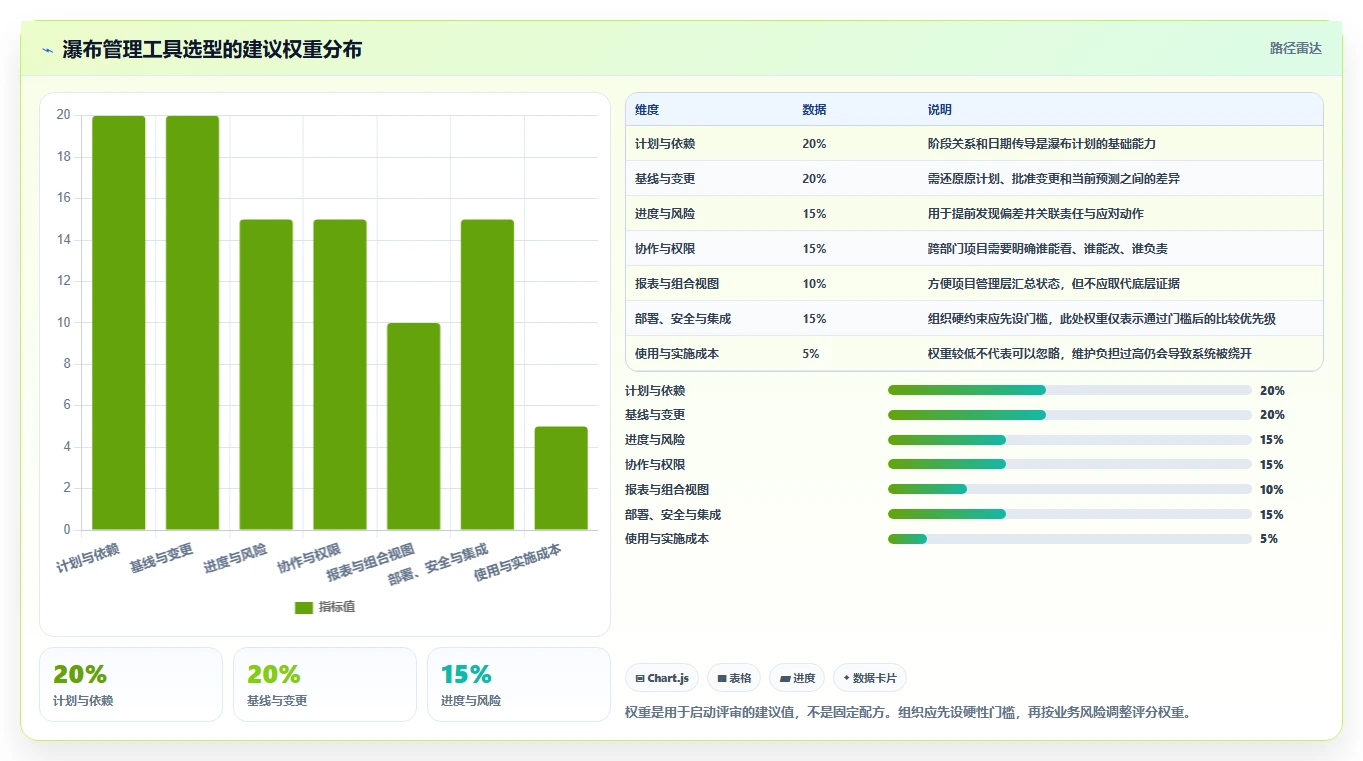Select the Chart.js chip
The image size is (1363, 761).
pyautogui.click(x=662, y=678)
